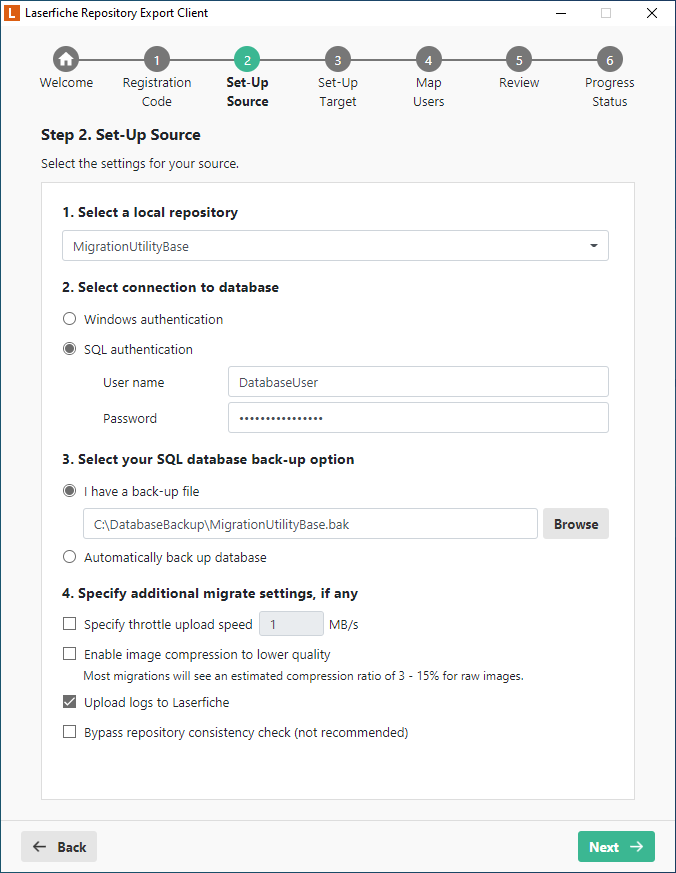Select the MigrationUtilityBase repository selector
The image size is (676, 873).
point(335,245)
